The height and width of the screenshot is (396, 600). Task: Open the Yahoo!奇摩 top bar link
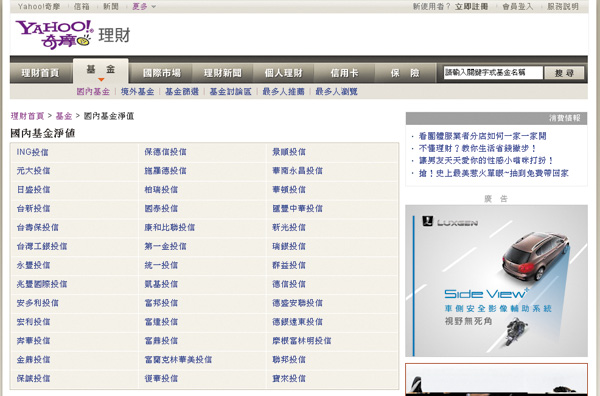pyautogui.click(x=39, y=7)
